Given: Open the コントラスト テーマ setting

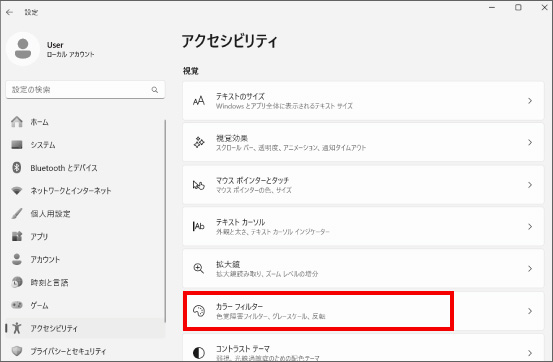Looking at the screenshot, I should click(x=363, y=348).
